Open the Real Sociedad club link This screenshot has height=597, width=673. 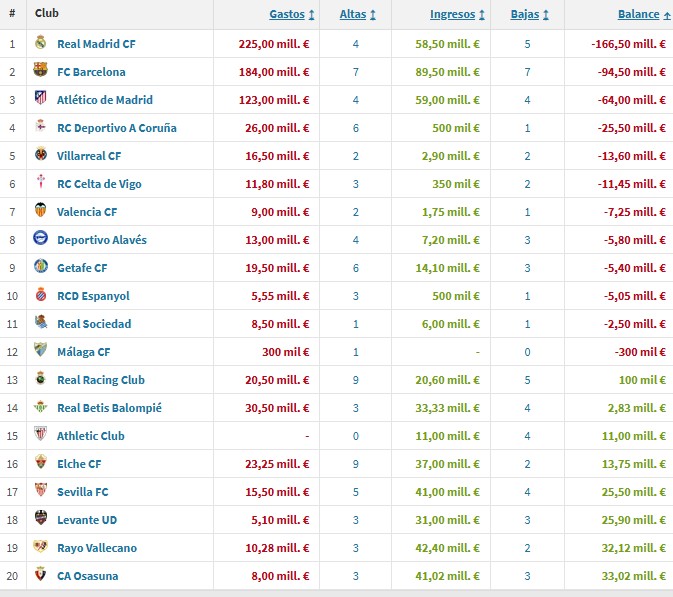click(94, 324)
